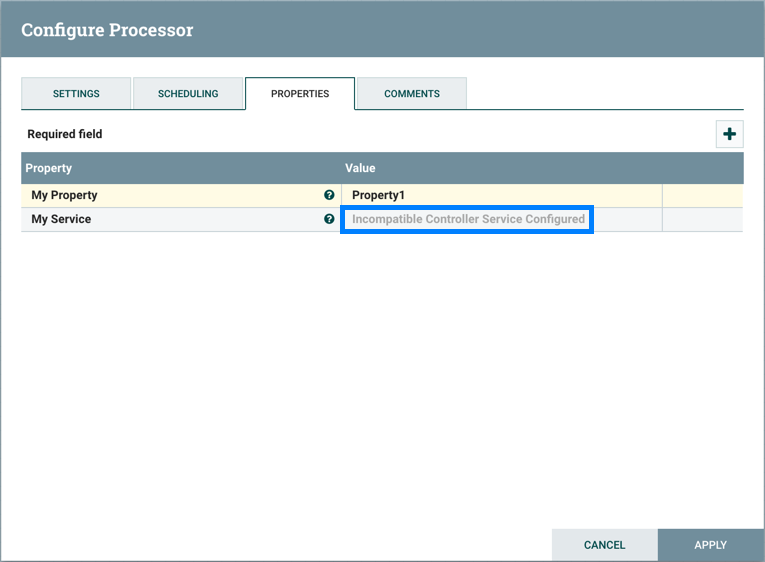
Task: Select the Properties tab
Action: (x=300, y=93)
